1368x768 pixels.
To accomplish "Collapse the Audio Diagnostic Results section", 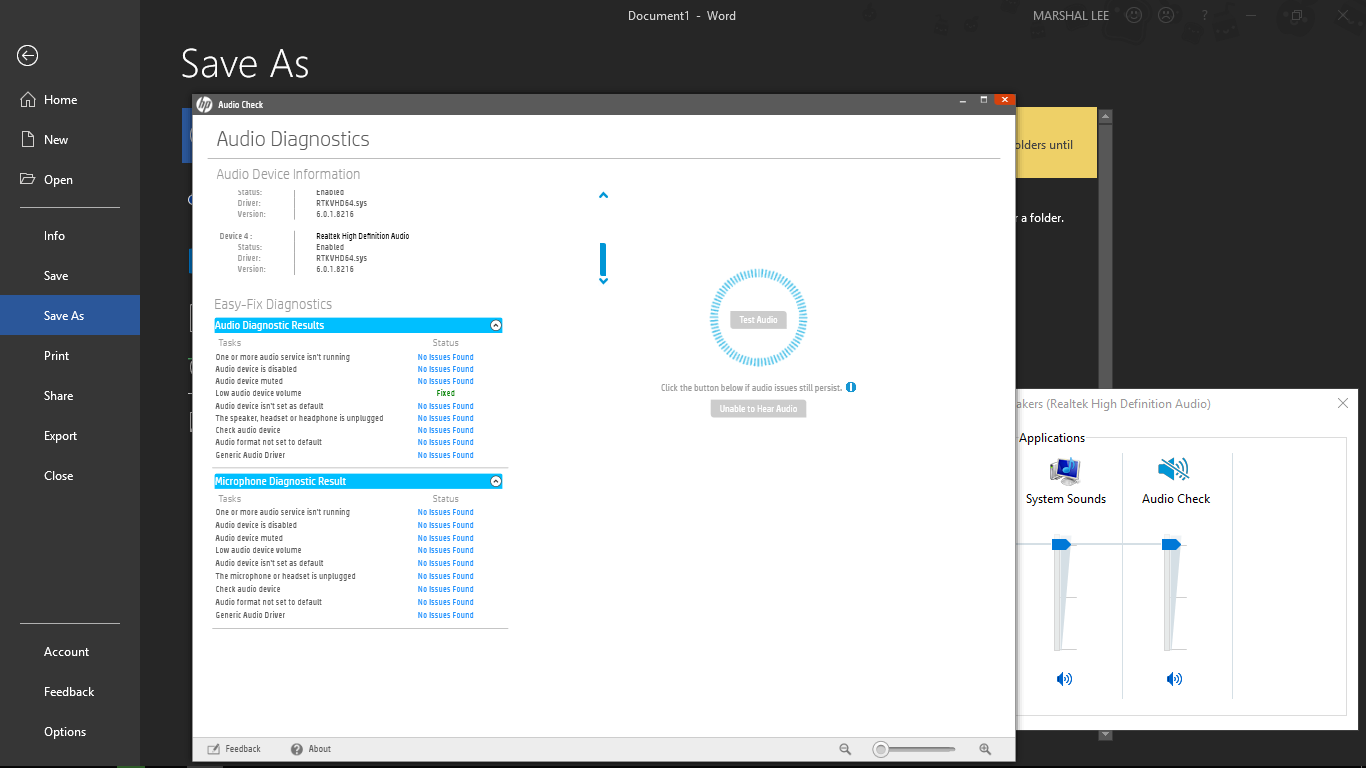I will click(495, 324).
